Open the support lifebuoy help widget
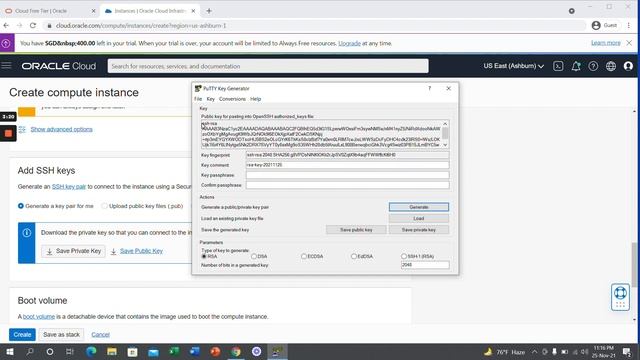 pos(620,297)
